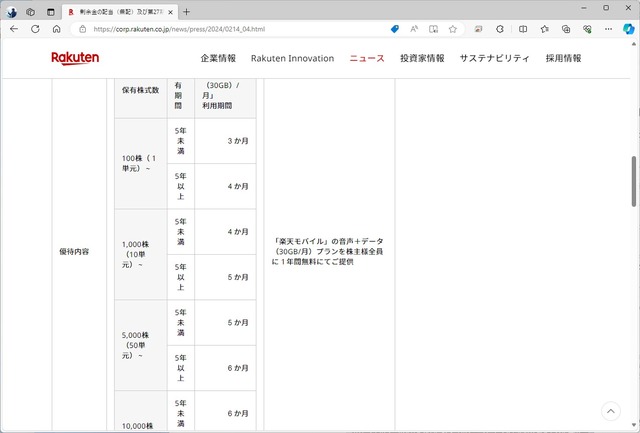Go to the browser home page
640x433 pixels.
click(x=57, y=29)
